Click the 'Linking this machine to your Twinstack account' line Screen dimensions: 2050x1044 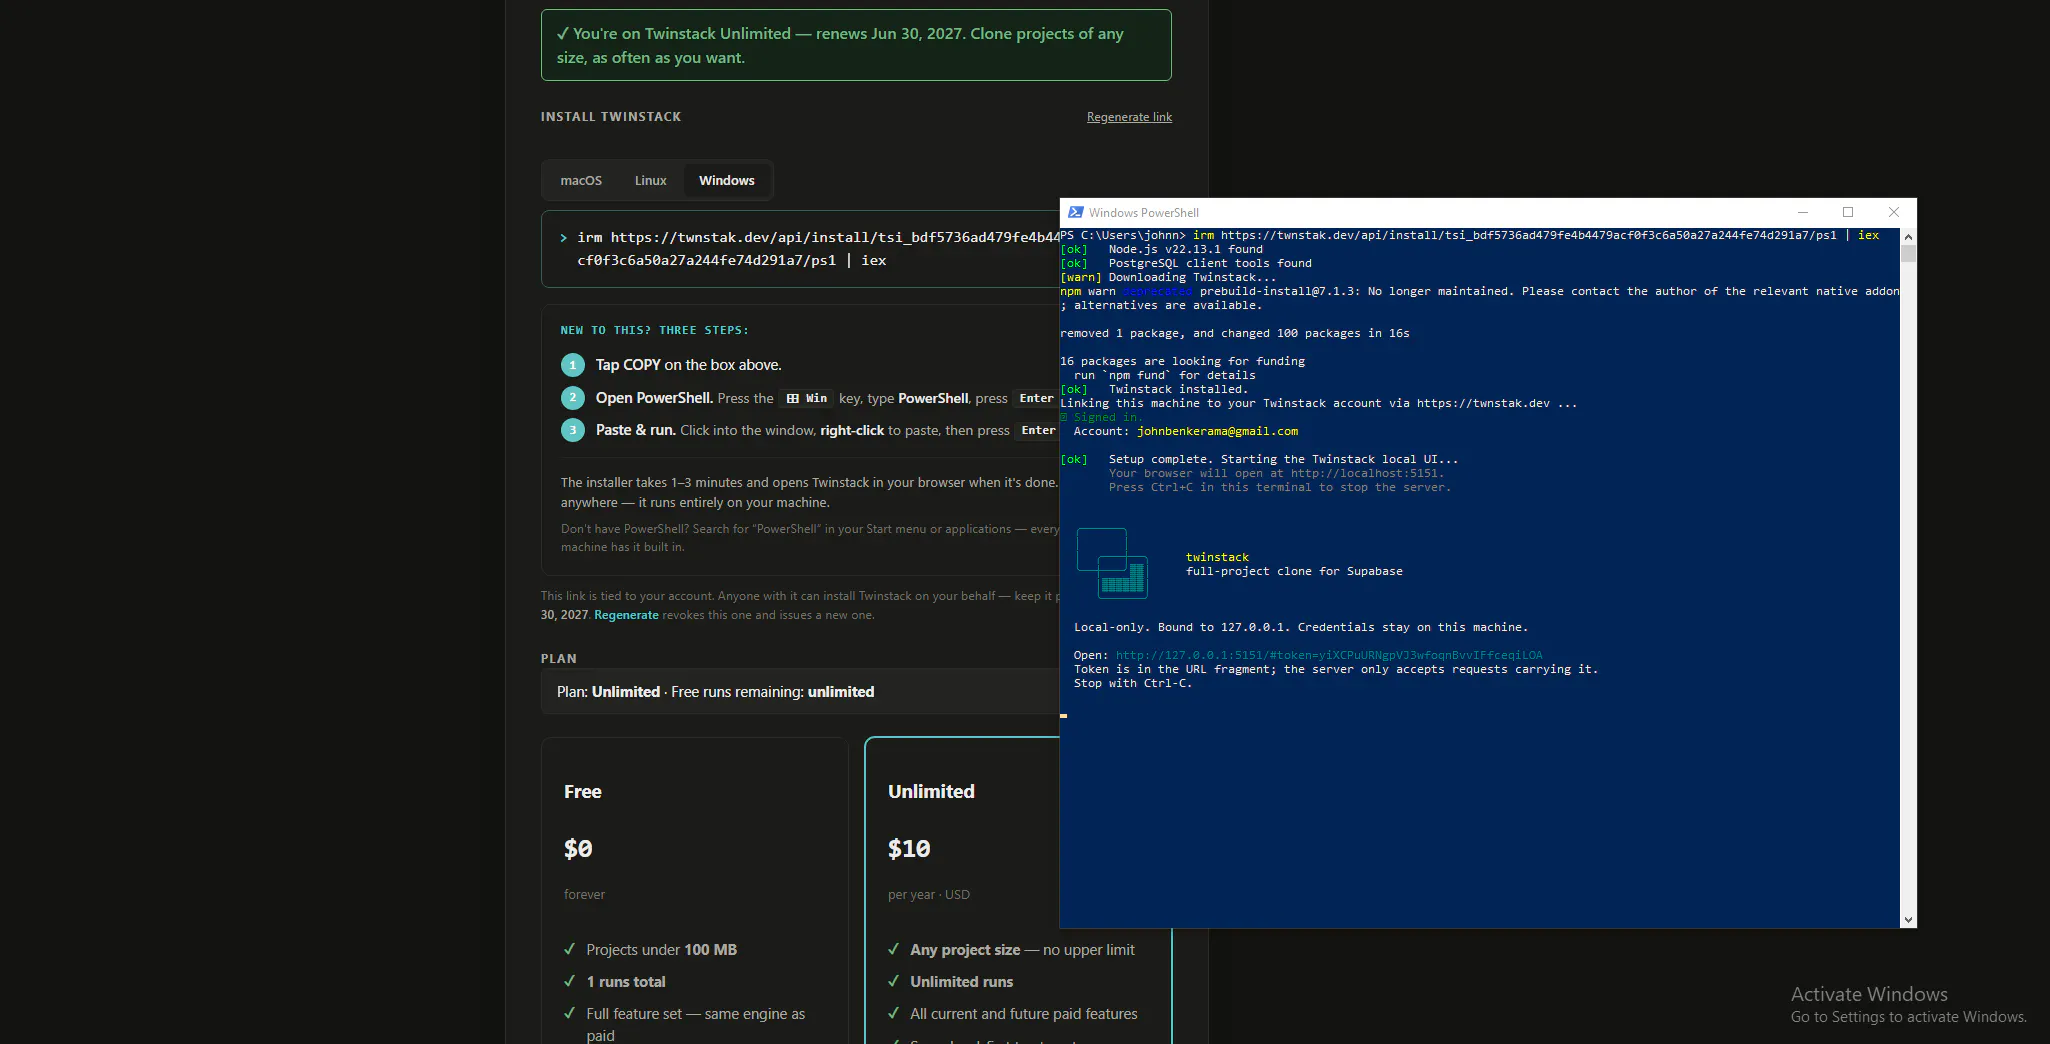pos(1319,404)
